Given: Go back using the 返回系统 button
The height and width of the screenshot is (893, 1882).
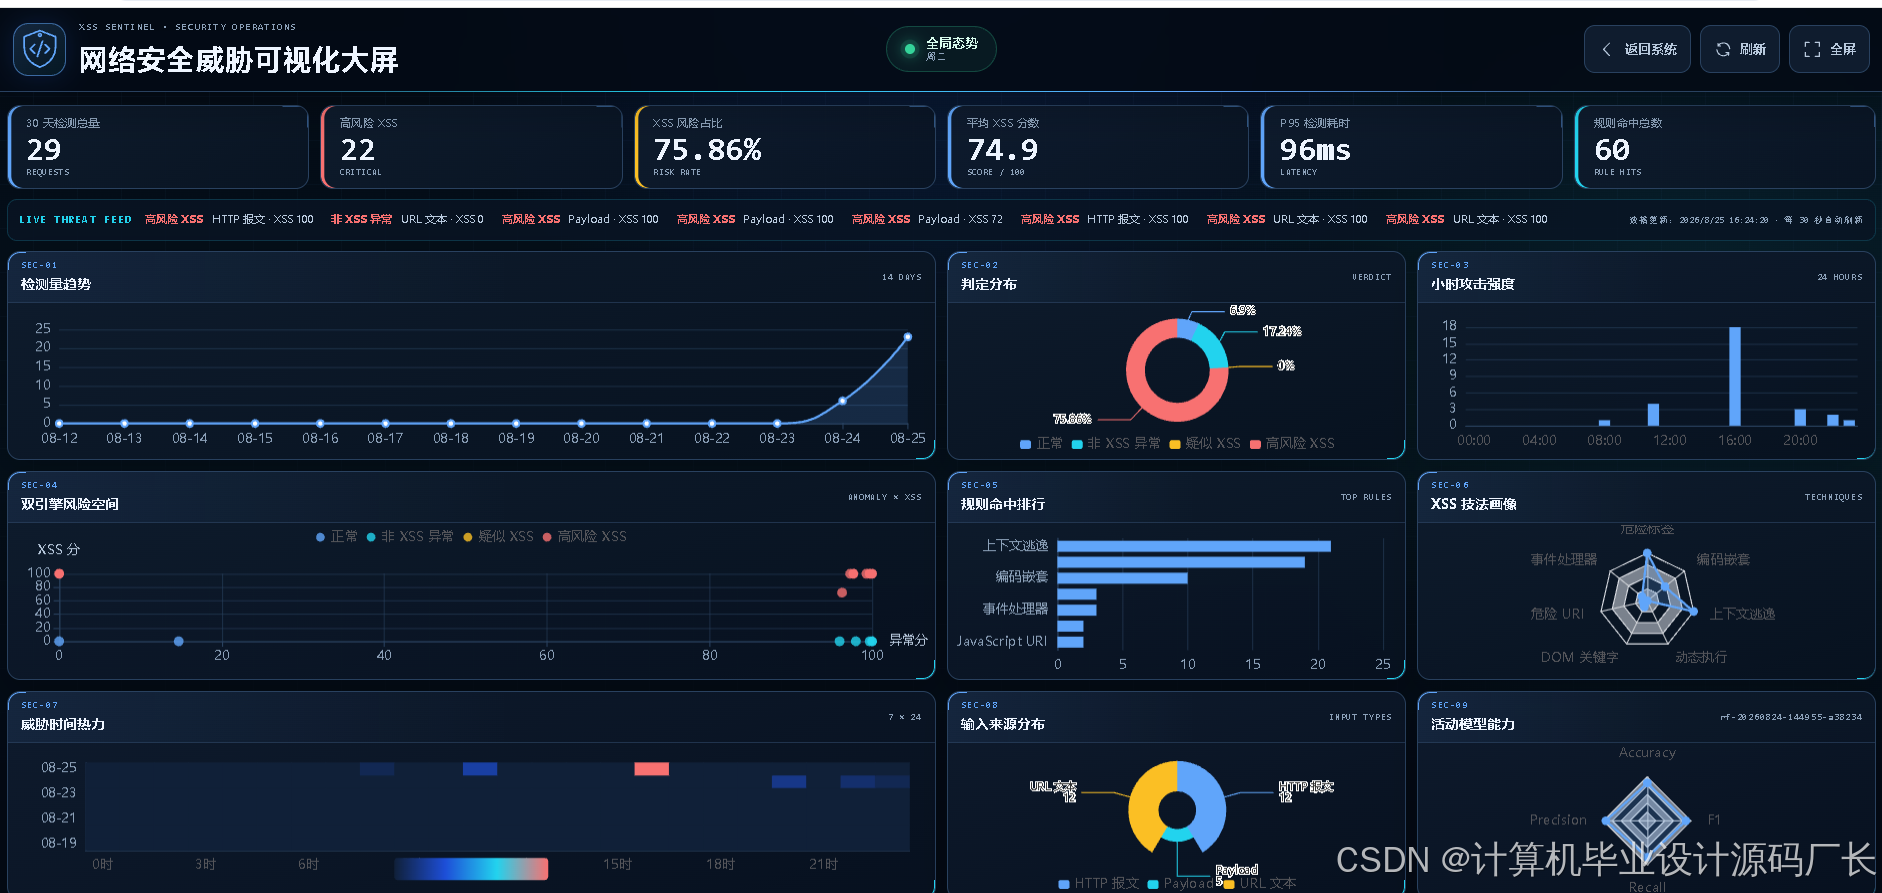Looking at the screenshot, I should (x=1637, y=49).
